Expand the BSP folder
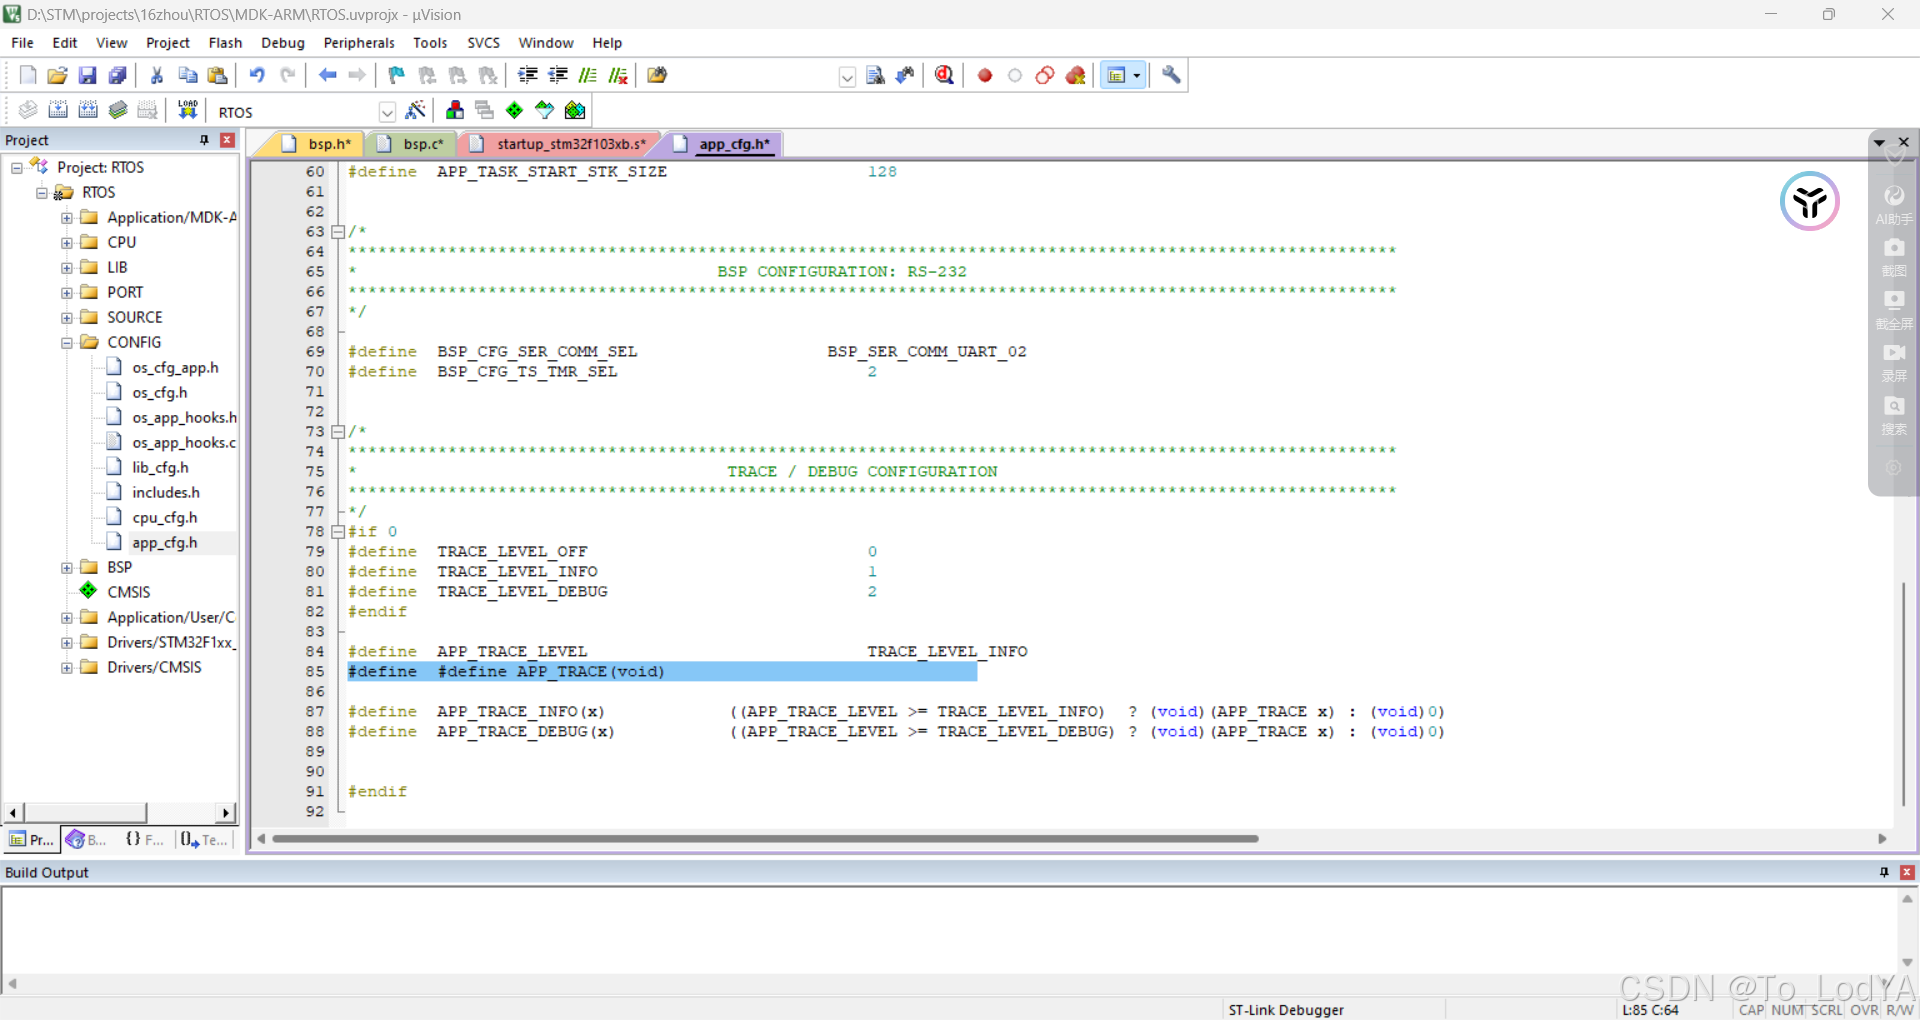 [x=67, y=568]
